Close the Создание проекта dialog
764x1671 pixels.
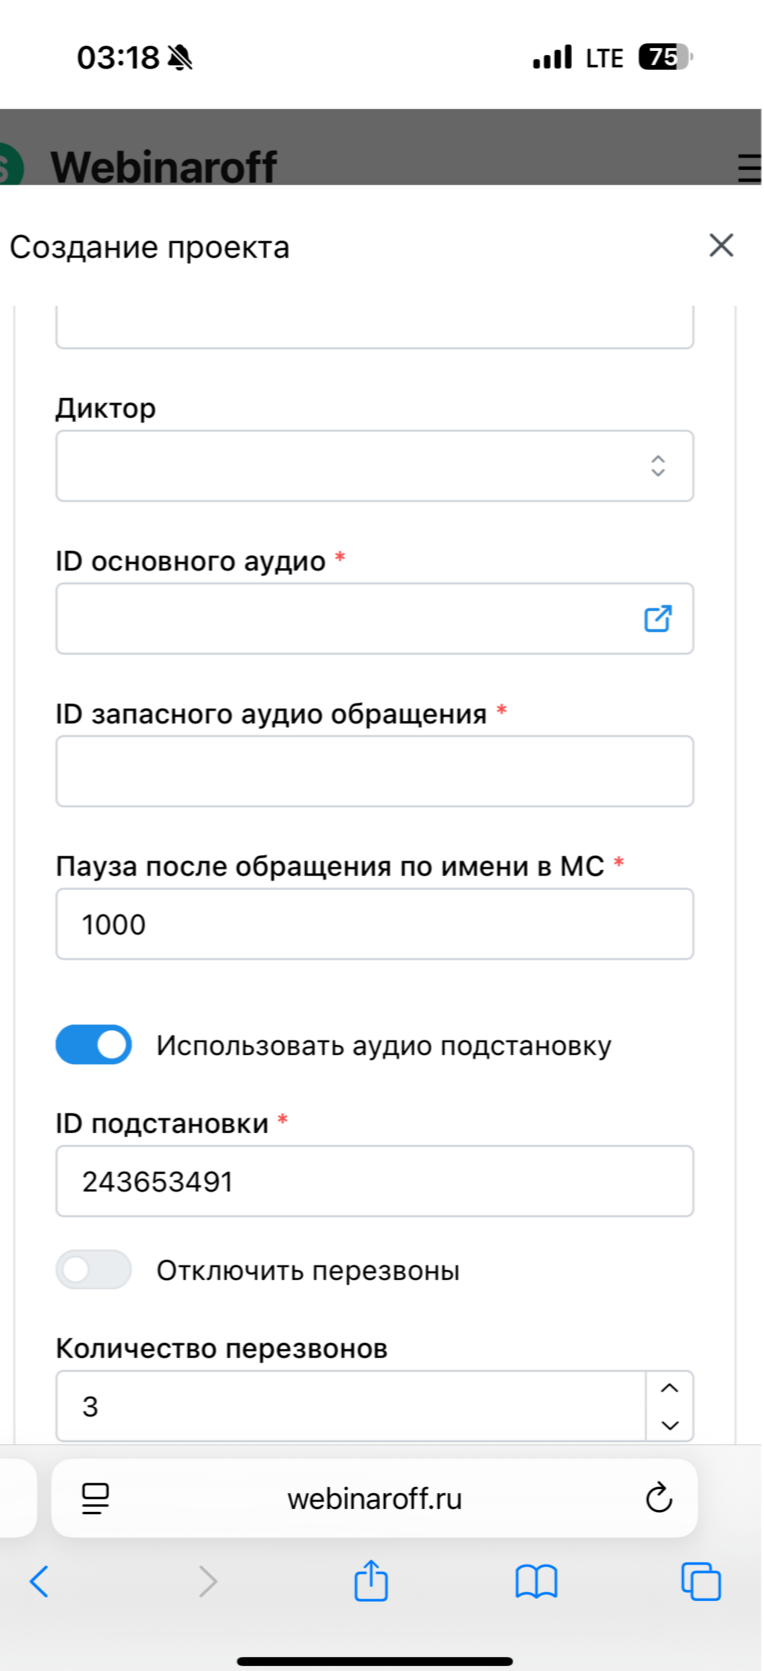click(x=721, y=246)
